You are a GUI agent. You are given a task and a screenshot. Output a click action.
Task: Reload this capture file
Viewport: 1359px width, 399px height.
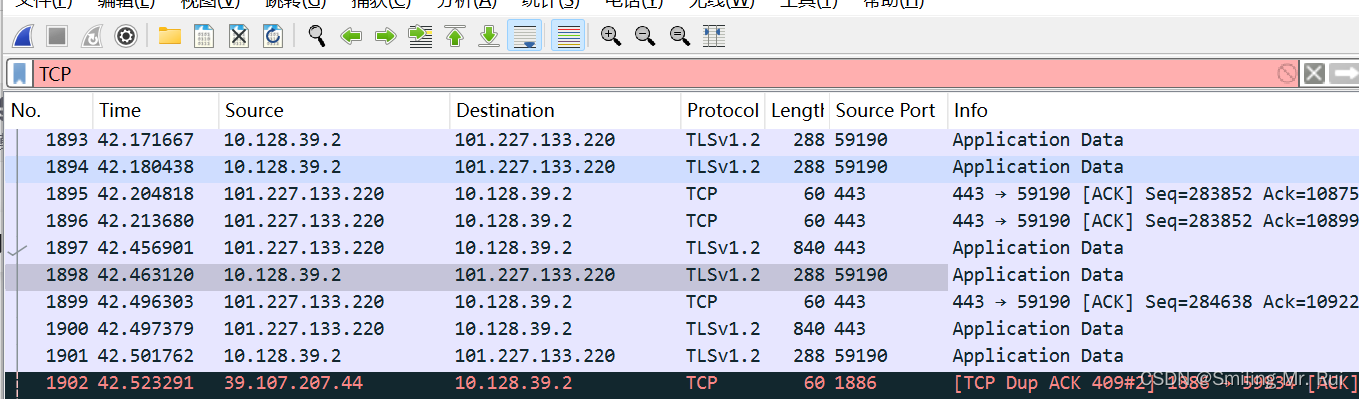point(272,37)
